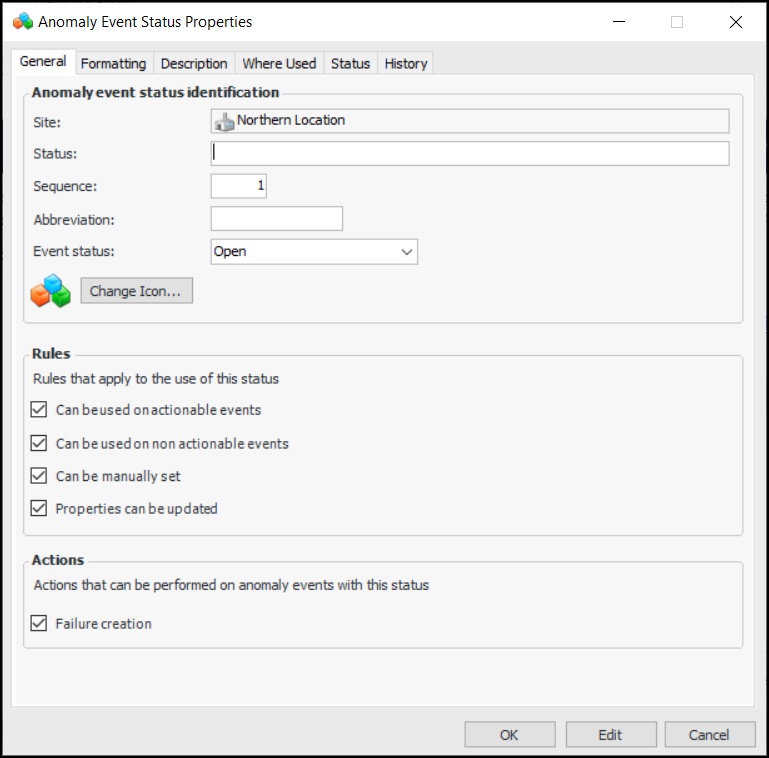Image resolution: width=769 pixels, height=758 pixels.
Task: Disable the Can be manually set checkbox
Action: tap(39, 476)
